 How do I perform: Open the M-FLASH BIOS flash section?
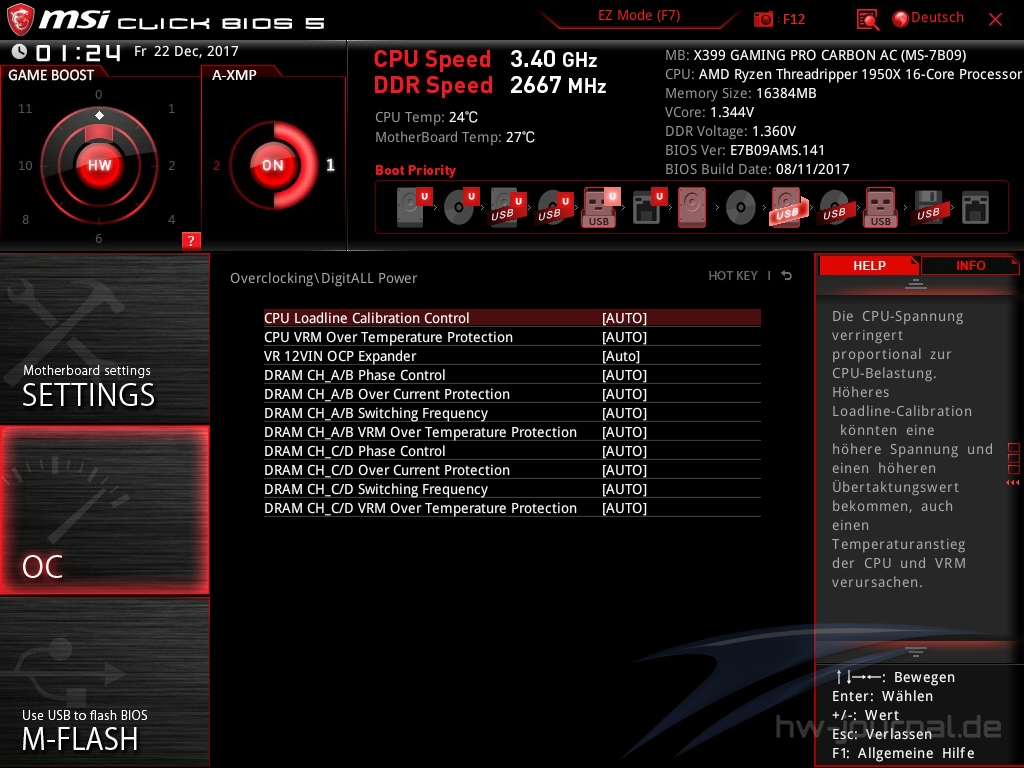pos(104,682)
